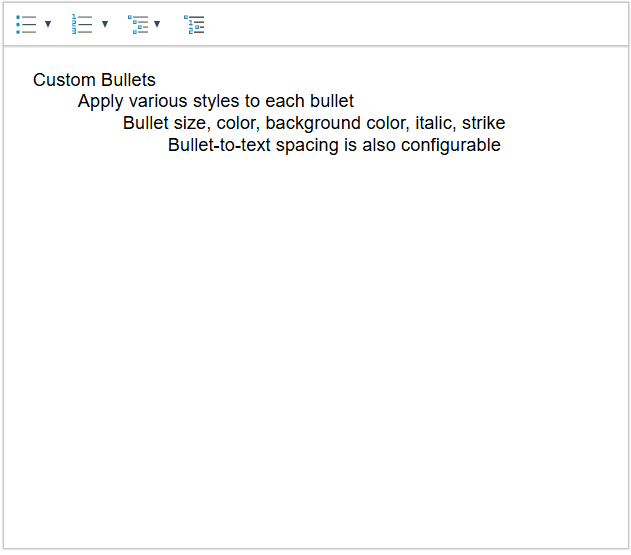Click 'Apply various styles to each bullet' line
This screenshot has height=555, width=631.
(216, 101)
